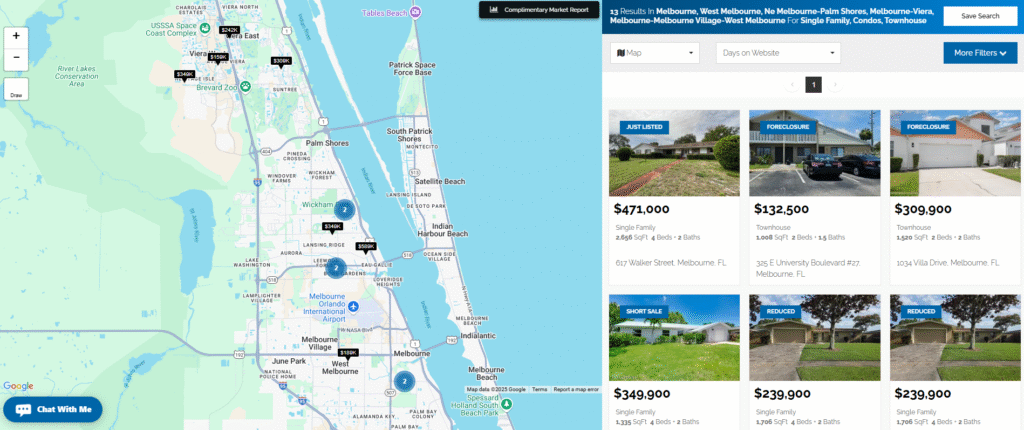Screen dimensions: 1024x430
Task: Click the $349,900 price
Action: pyautogui.click(x=642, y=394)
